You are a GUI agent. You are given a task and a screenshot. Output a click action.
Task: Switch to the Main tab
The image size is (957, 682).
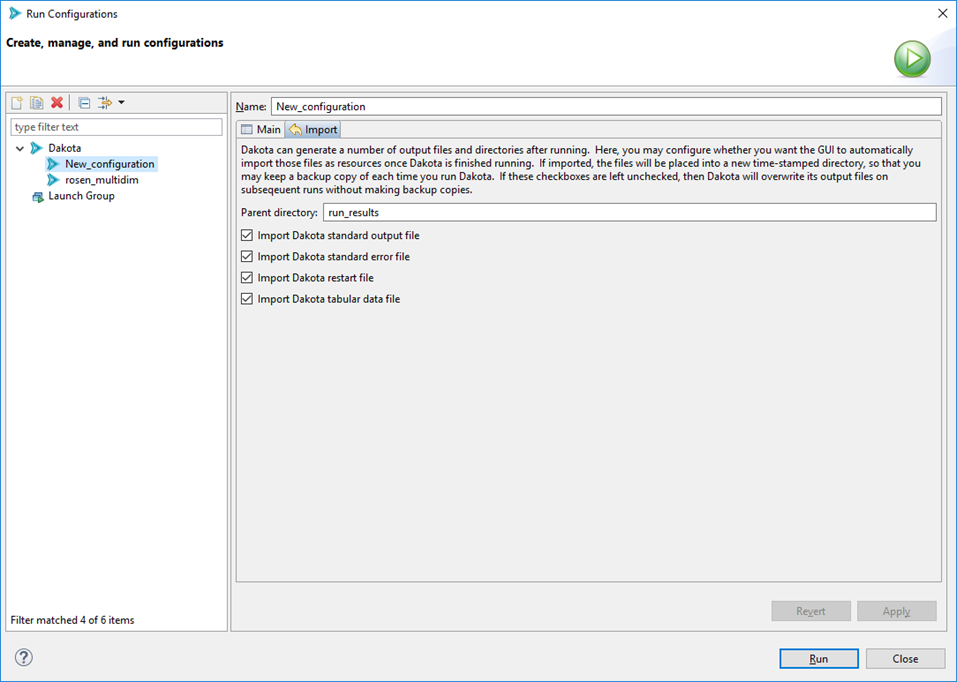pyautogui.click(x=261, y=130)
